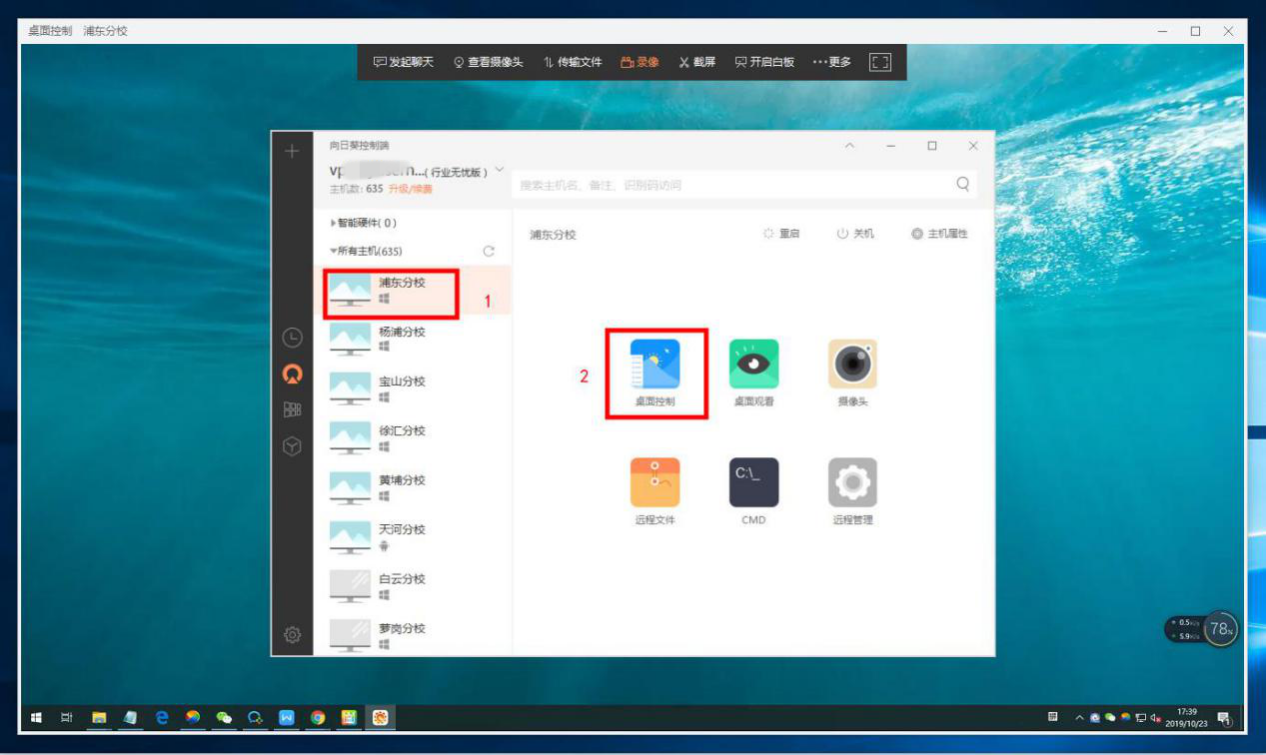Screen dimensions: 1266x755
Task: Select the 杨浦分校 host
Action: [412, 339]
